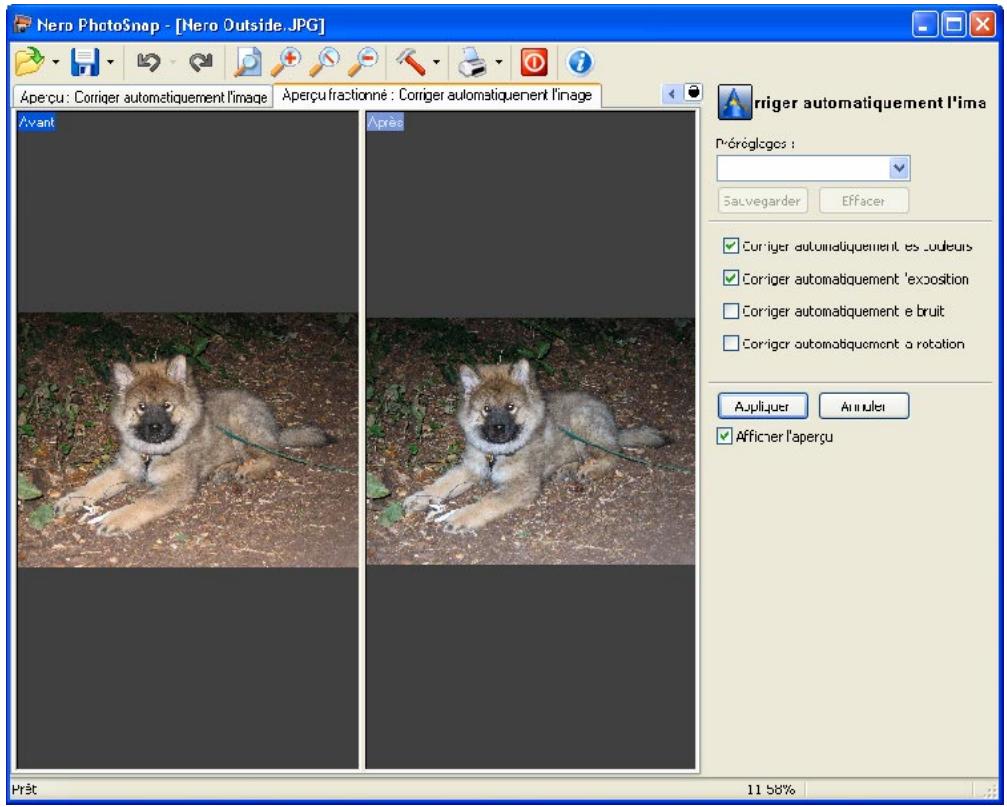The image size is (1007, 807).
Task: Open the blue information icon
Action: point(580,62)
